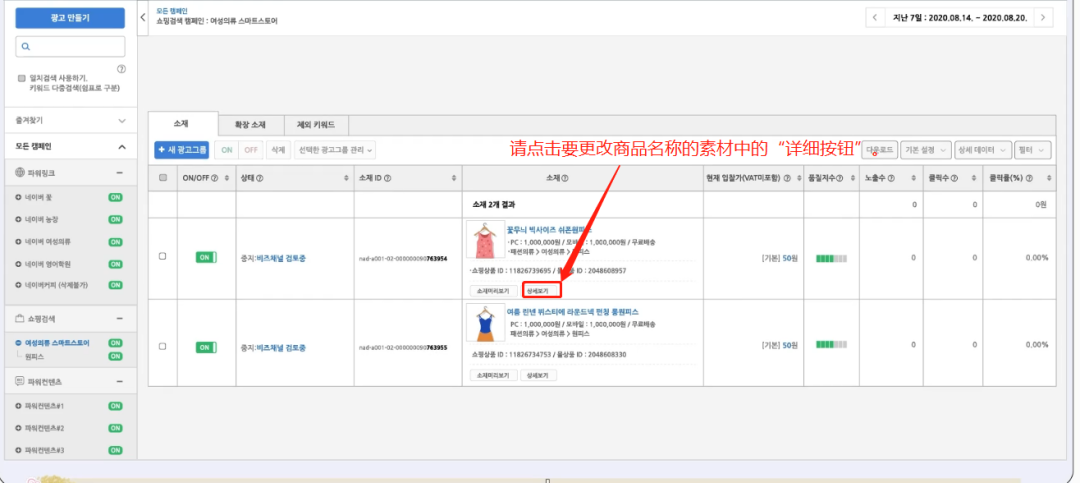Open 파워컨텐츠#2 campaign
1080x483 pixels.
pyautogui.click(x=44, y=428)
